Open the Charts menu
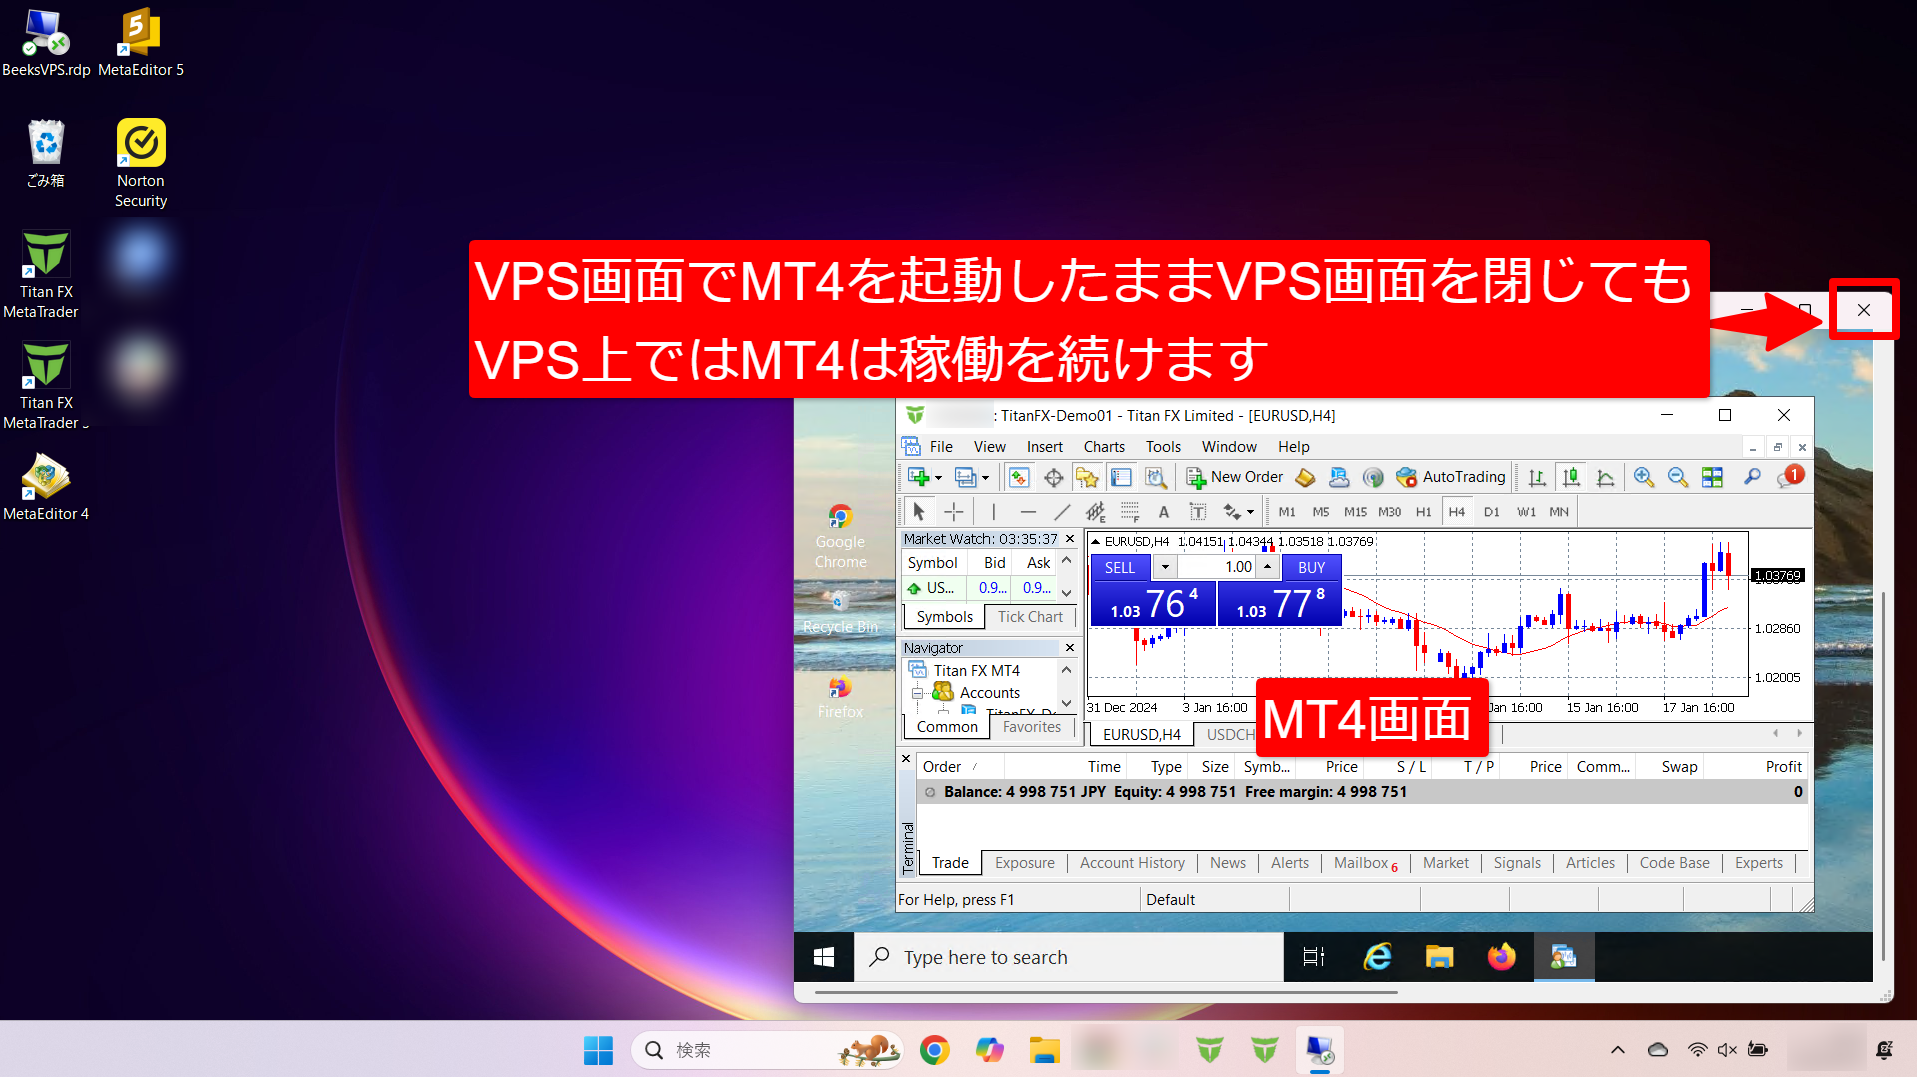Viewport: 1917px width, 1077px height. (1103, 447)
